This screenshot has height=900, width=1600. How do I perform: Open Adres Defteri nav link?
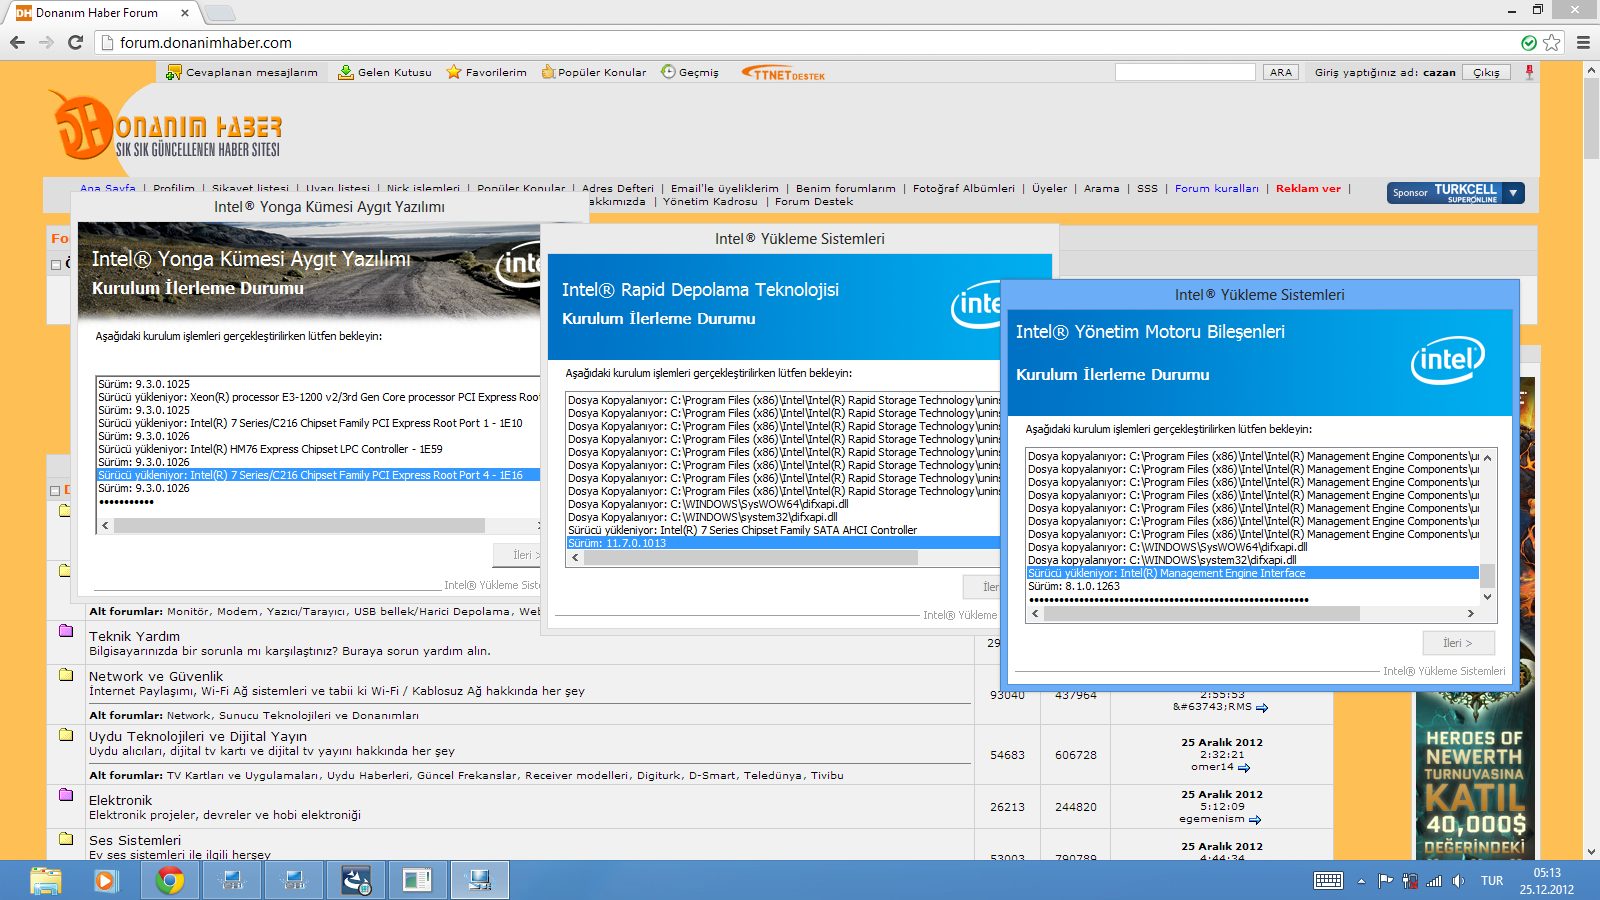tap(618, 188)
